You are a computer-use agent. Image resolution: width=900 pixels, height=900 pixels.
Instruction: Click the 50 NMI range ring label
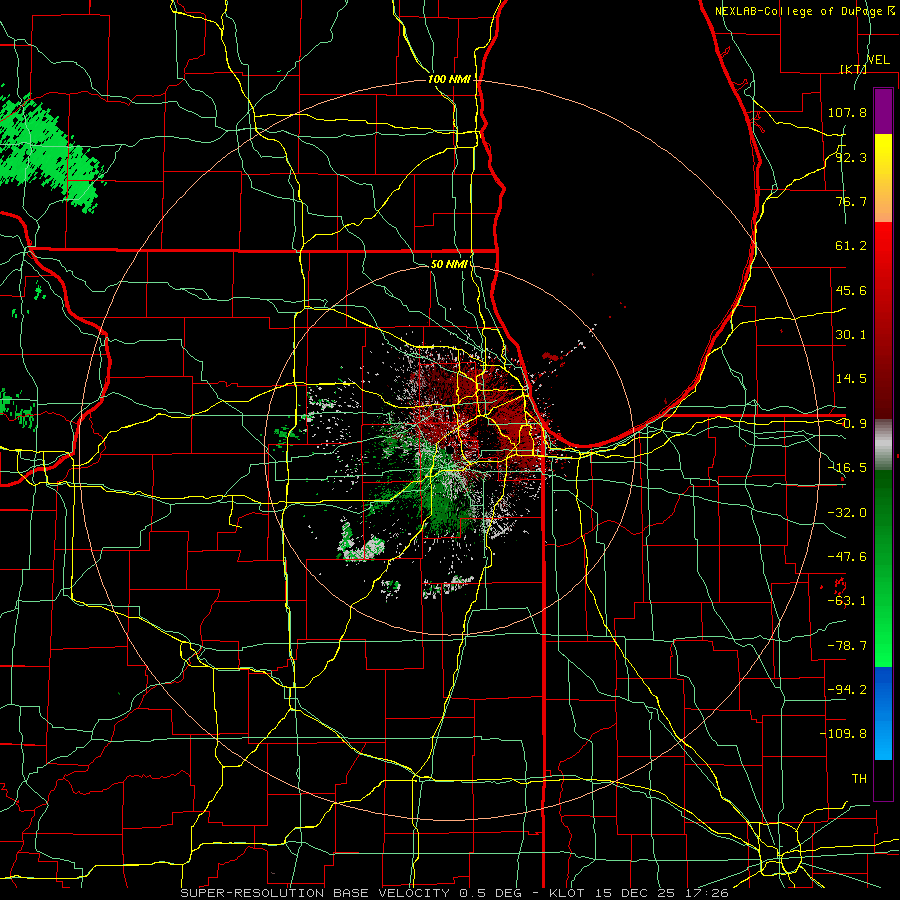(449, 265)
